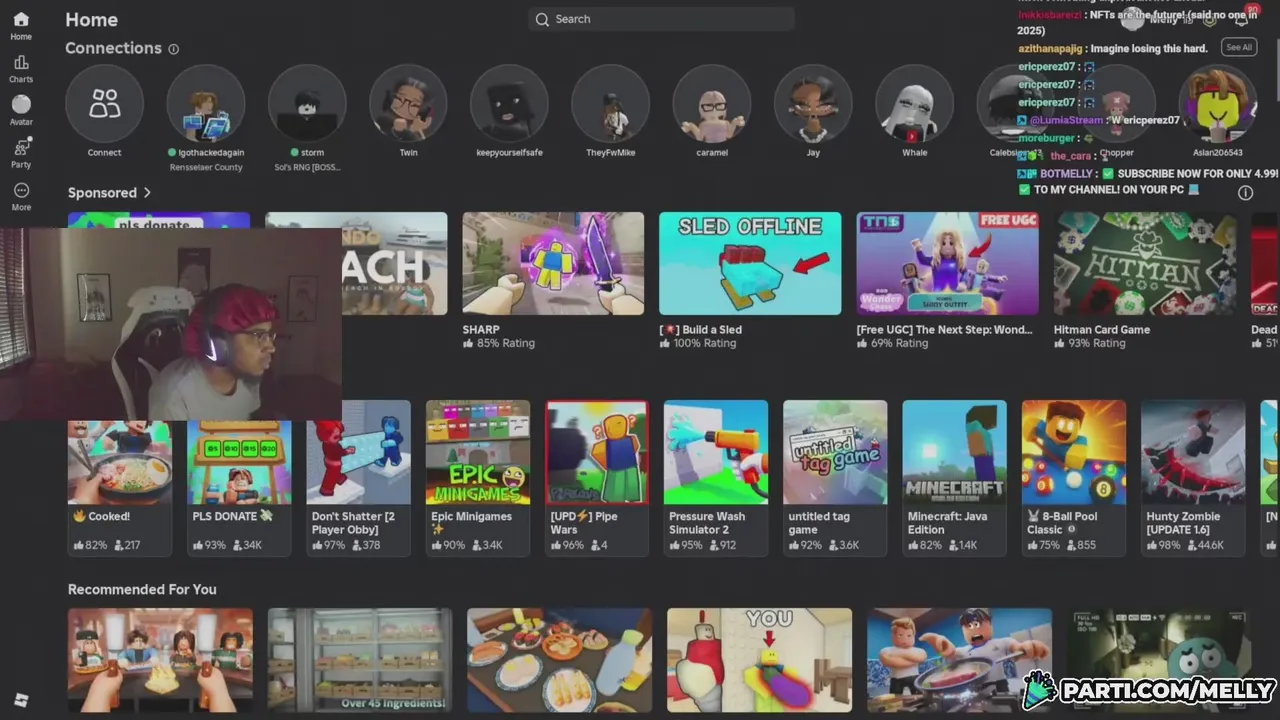
Task: Click 'Rensselaer County' under Igothackedagain
Action: tap(205, 167)
